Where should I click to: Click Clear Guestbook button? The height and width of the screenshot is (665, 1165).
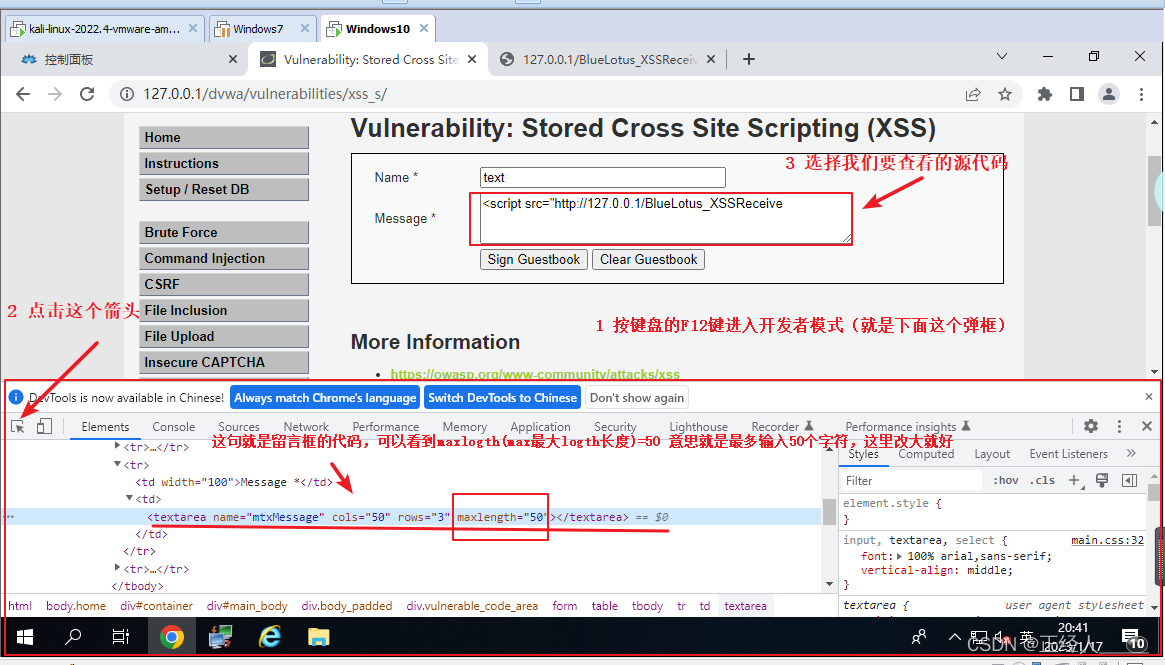[x=649, y=259]
